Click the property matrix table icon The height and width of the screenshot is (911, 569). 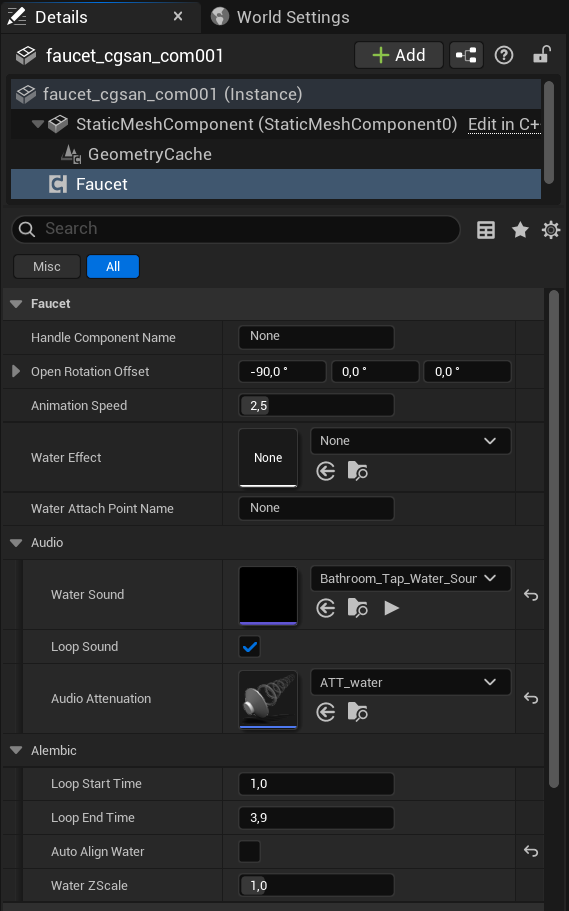(x=486, y=230)
